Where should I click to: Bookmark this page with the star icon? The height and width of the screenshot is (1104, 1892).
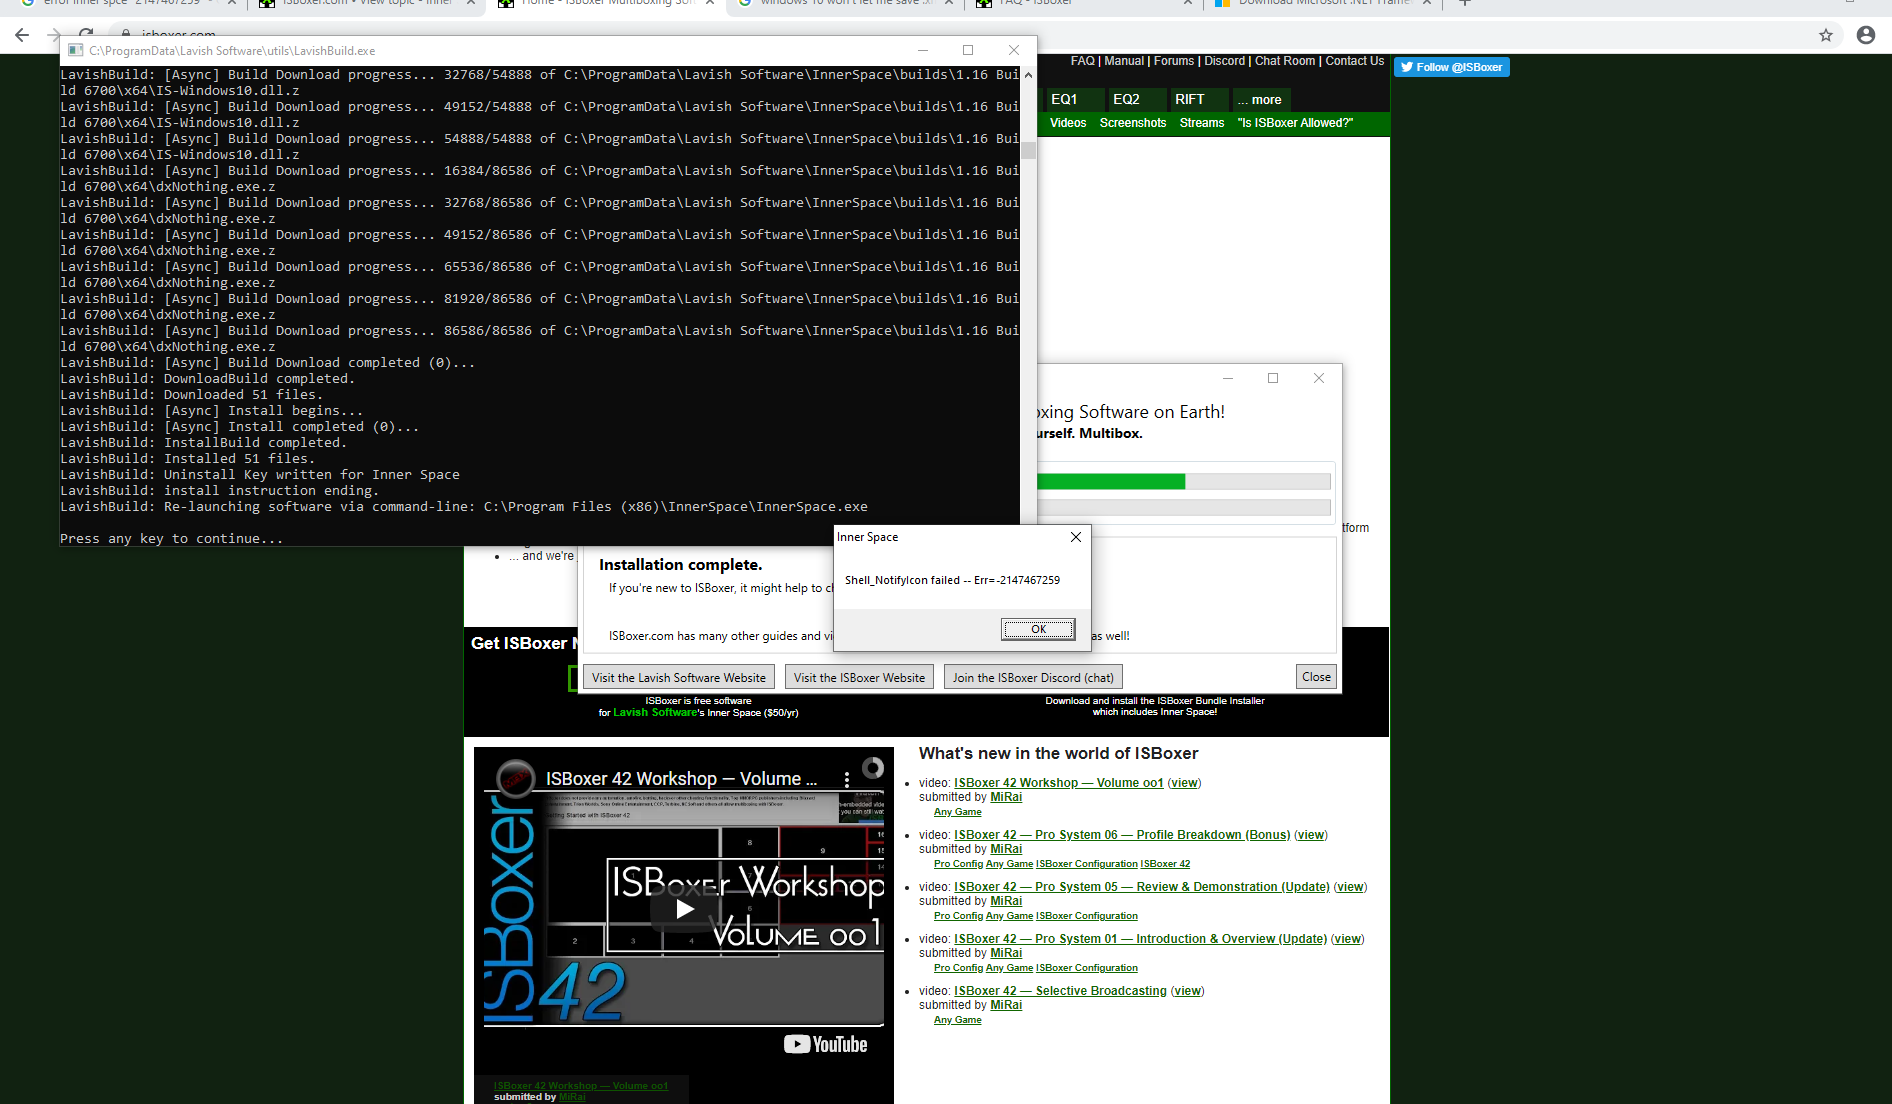click(x=1826, y=35)
